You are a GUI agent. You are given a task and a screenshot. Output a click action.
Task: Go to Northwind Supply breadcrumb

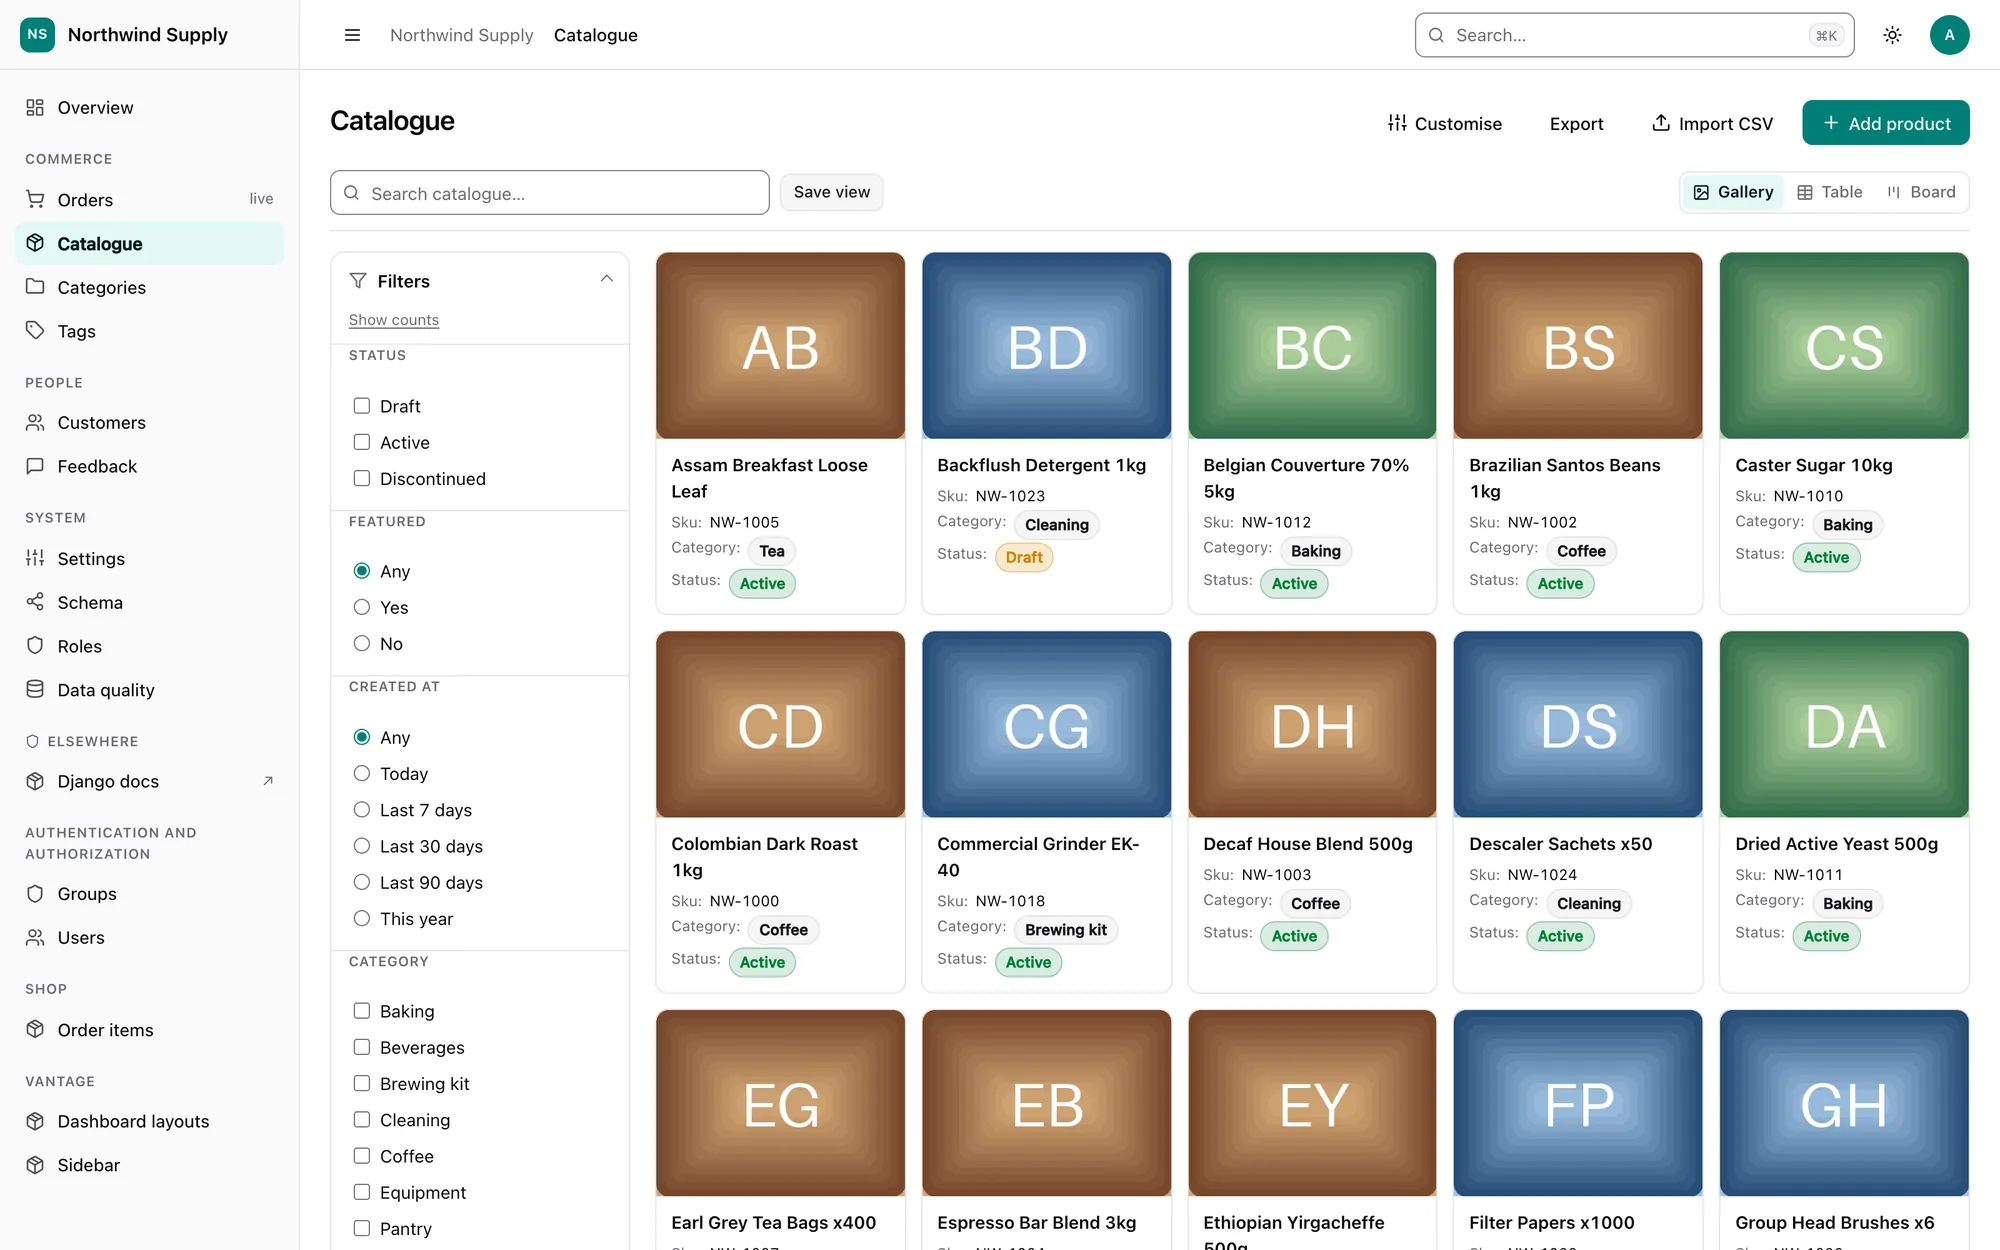pyautogui.click(x=461, y=35)
